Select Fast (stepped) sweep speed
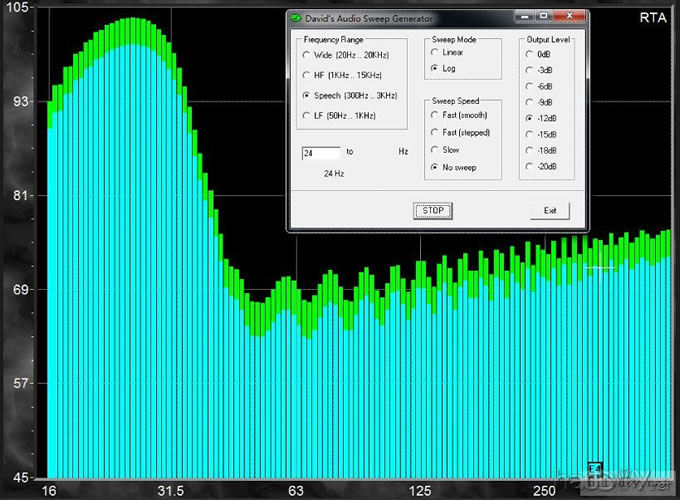Image resolution: width=680 pixels, height=500 pixels. coord(434,133)
